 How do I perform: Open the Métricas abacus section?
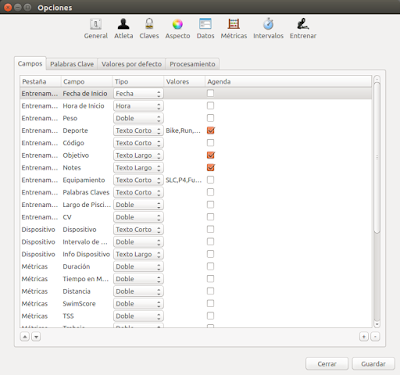[x=234, y=29]
